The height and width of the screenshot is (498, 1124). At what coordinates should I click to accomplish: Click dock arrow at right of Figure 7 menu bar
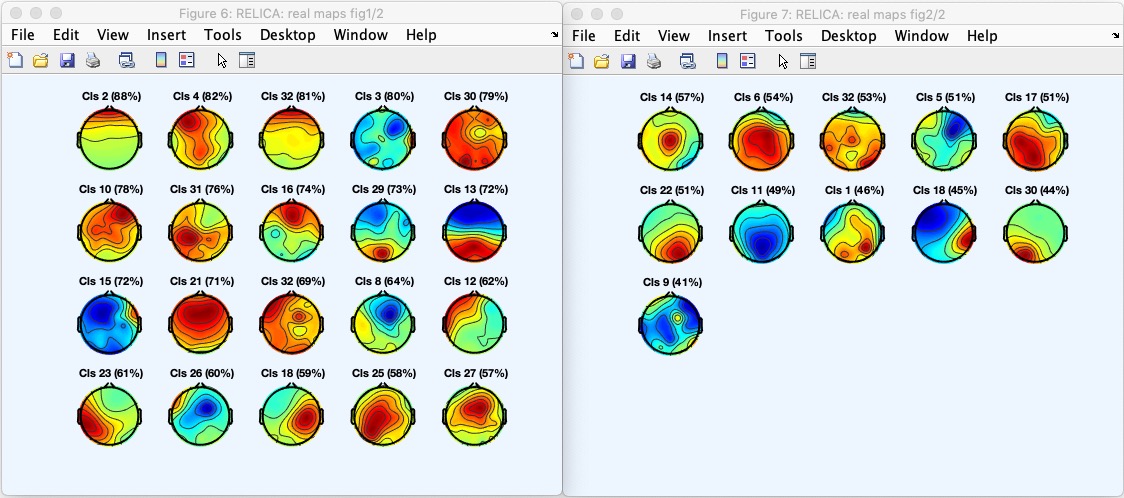click(1116, 35)
